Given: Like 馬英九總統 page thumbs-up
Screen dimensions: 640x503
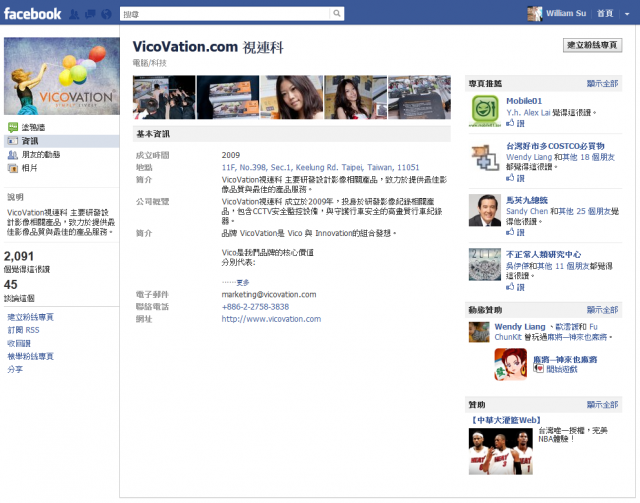Looking at the screenshot, I should pos(515,232).
